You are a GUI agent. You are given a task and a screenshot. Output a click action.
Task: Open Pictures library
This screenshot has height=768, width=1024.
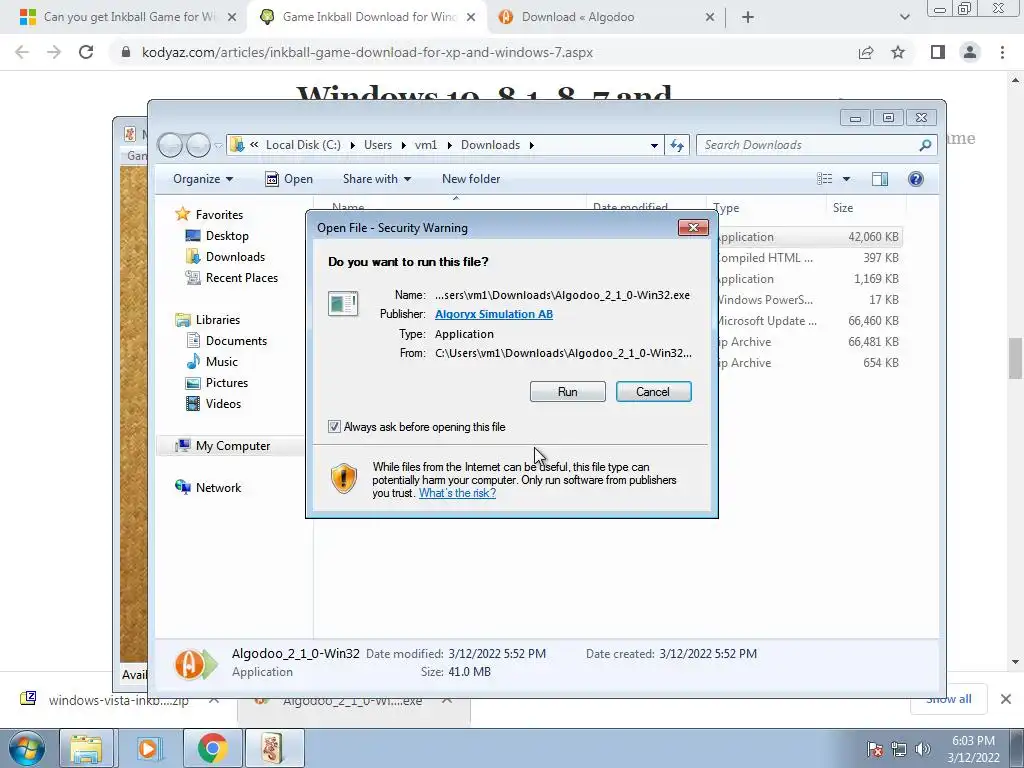(227, 383)
